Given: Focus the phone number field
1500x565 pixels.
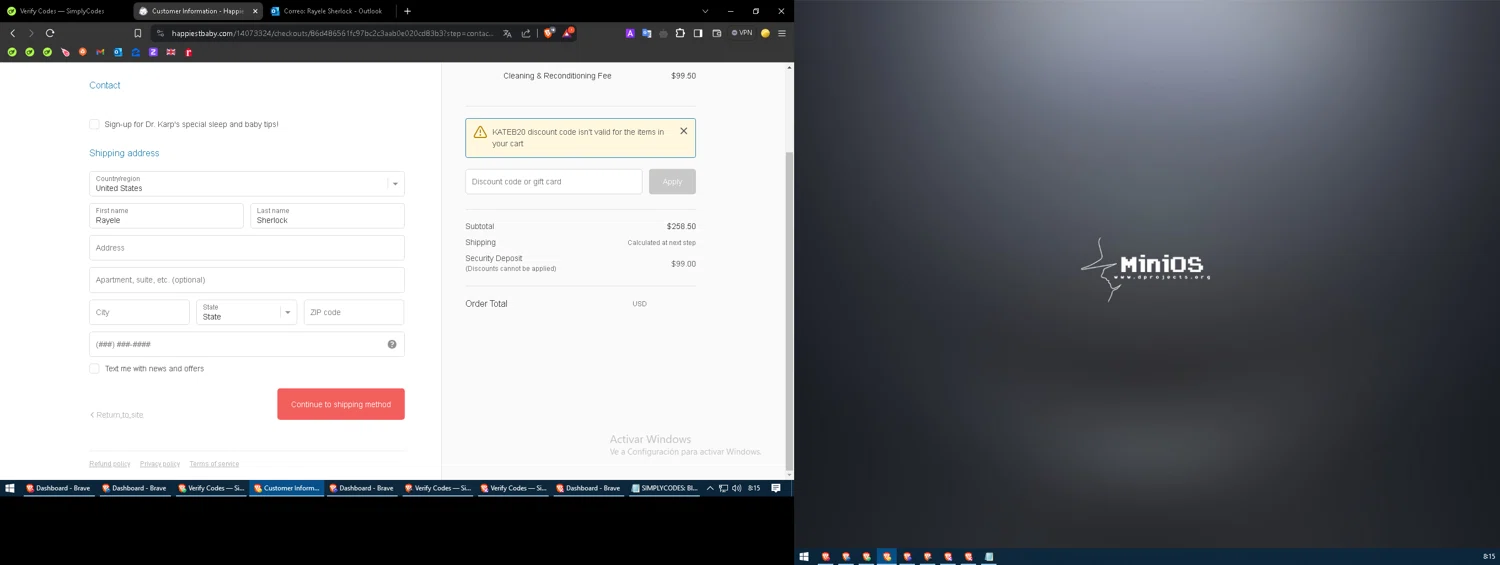Looking at the screenshot, I should coord(247,344).
